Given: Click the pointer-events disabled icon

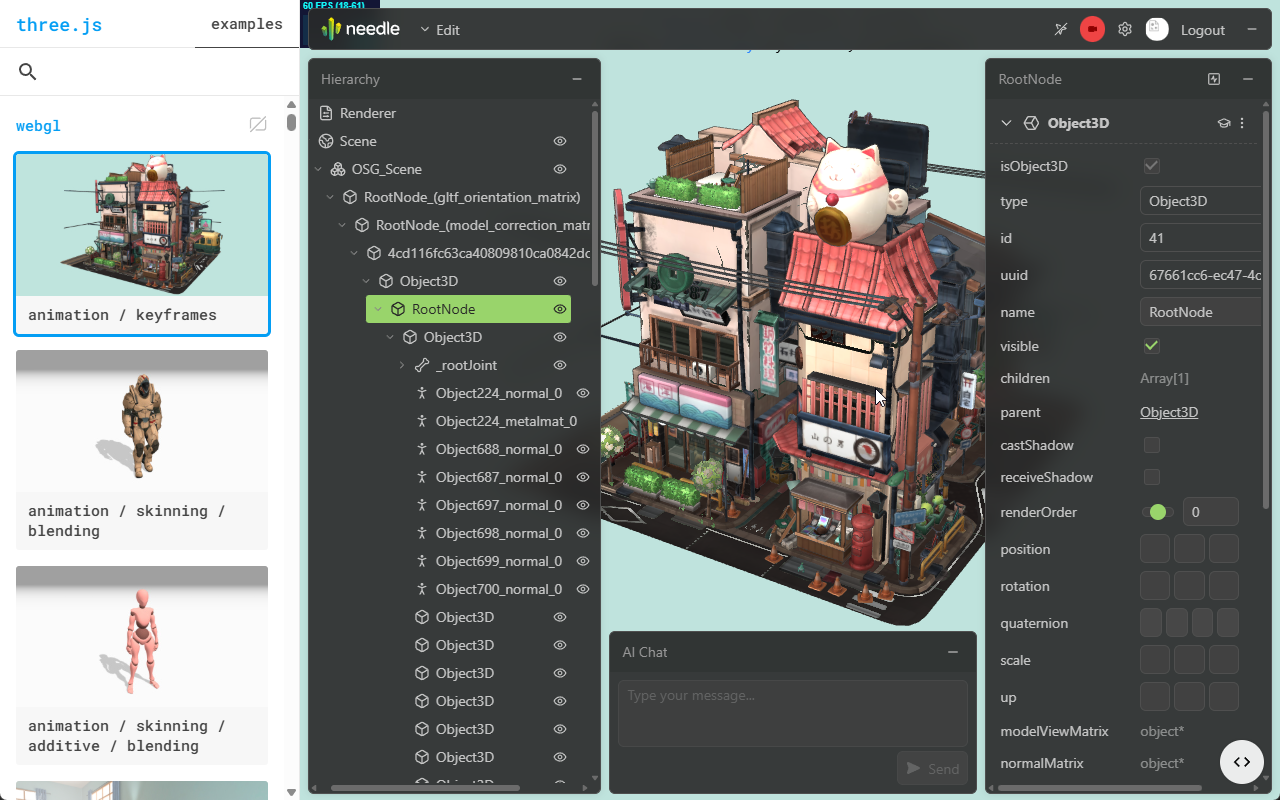Looking at the screenshot, I should 1060,29.
